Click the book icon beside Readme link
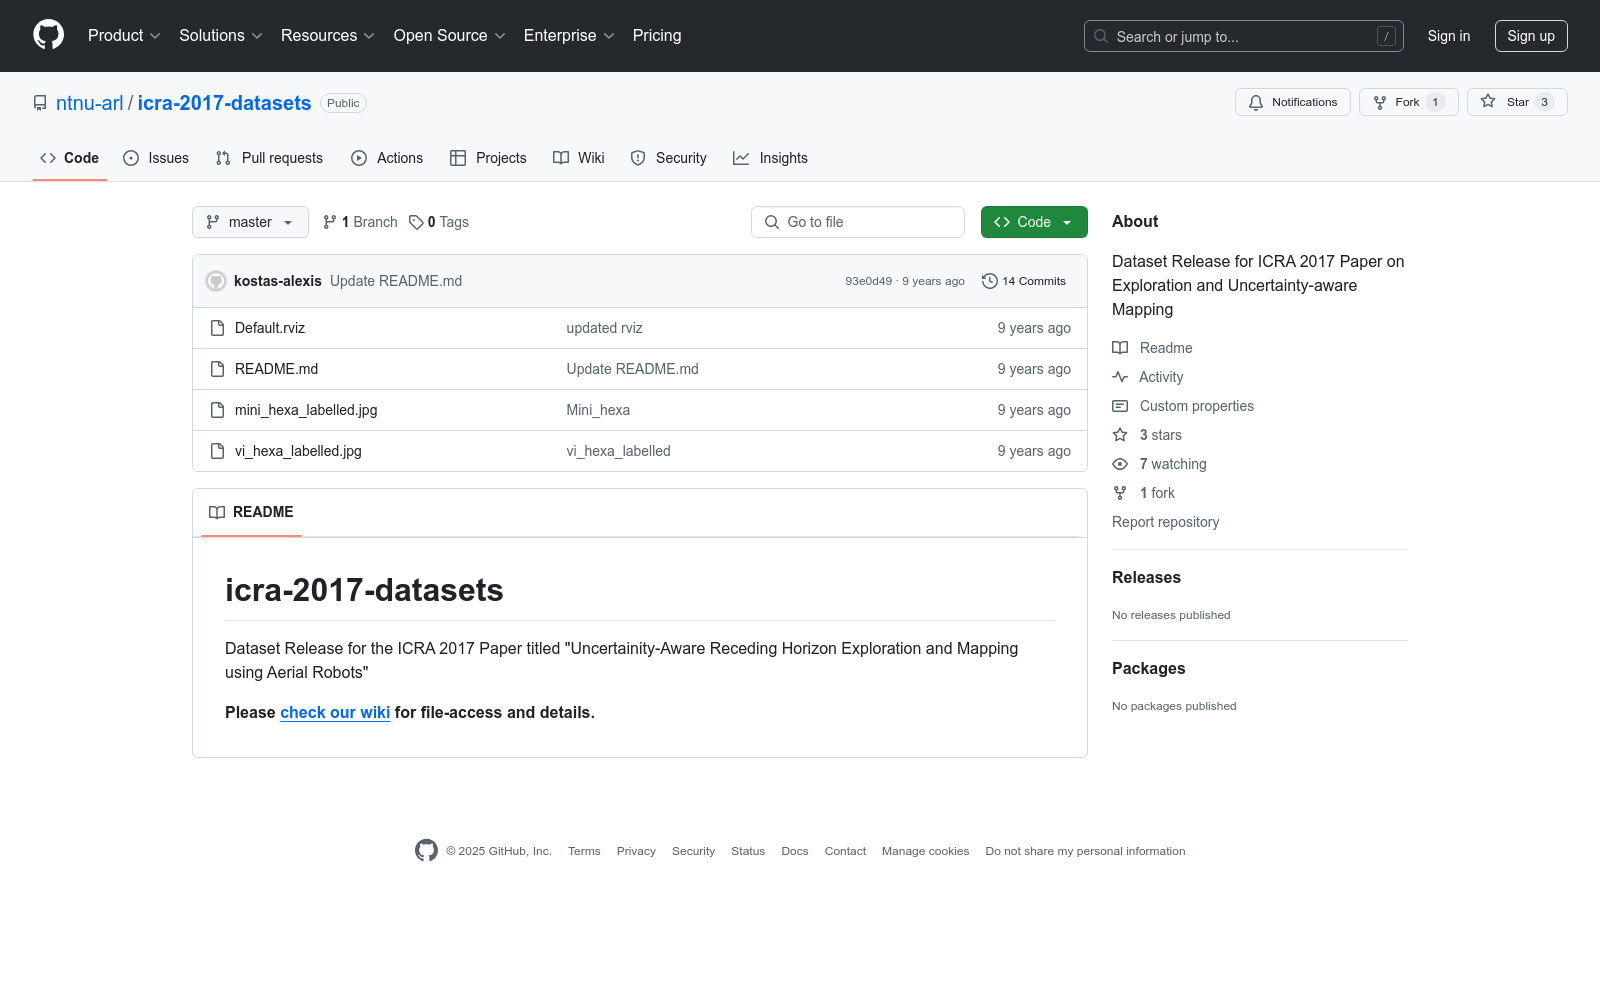The width and height of the screenshot is (1600, 1000). click(x=1120, y=348)
